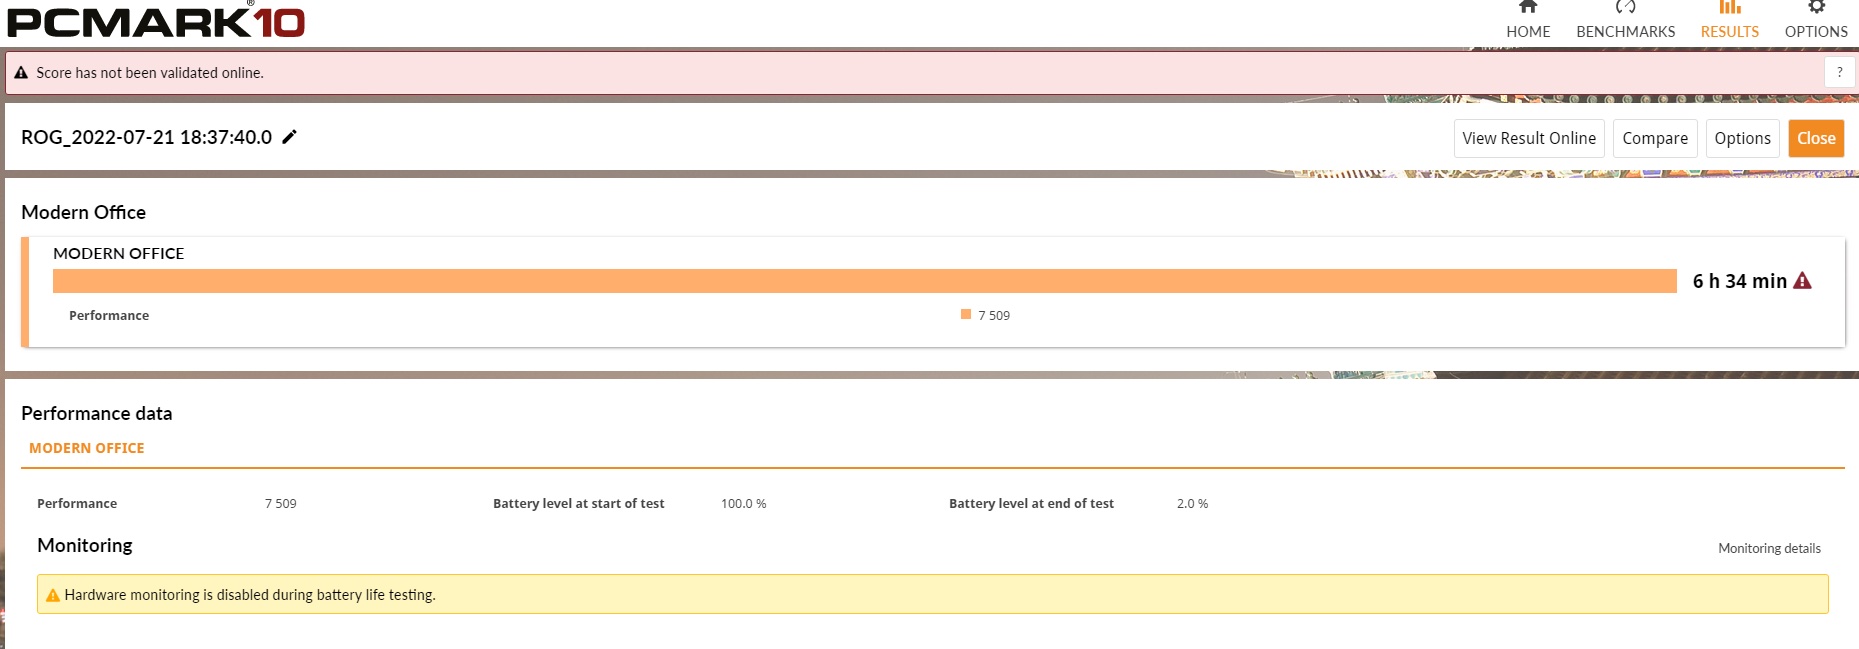Click the BENCHMARKS menu label
The height and width of the screenshot is (649, 1859).
1625,32
